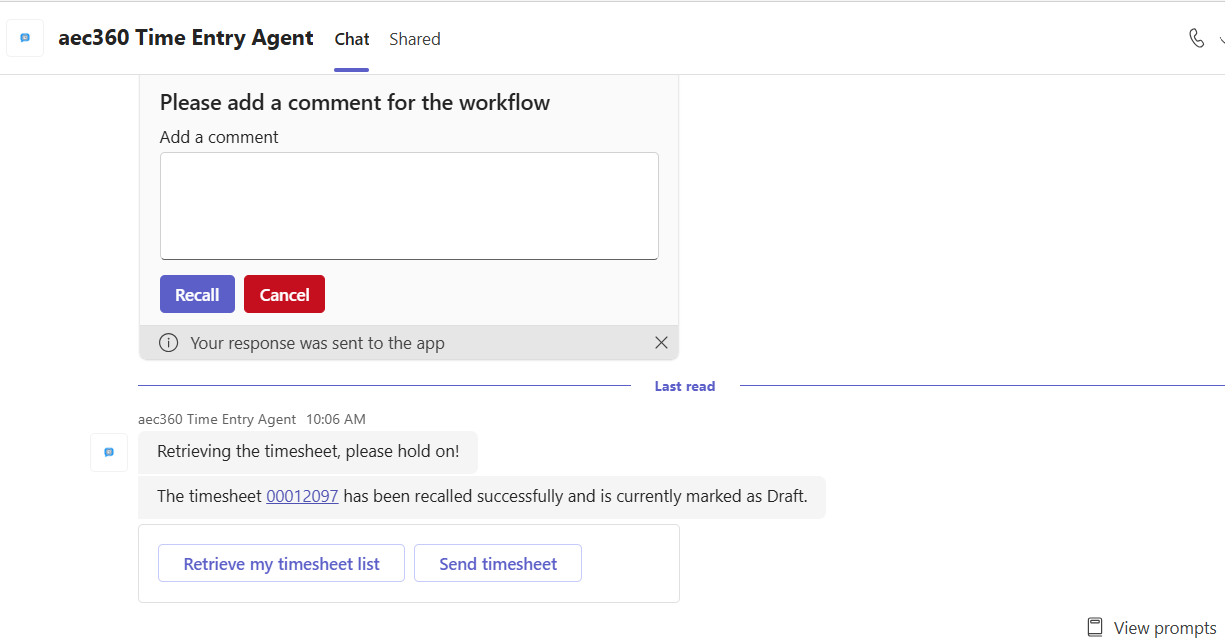
Task: Switch to the Chat tab
Action: tap(351, 39)
